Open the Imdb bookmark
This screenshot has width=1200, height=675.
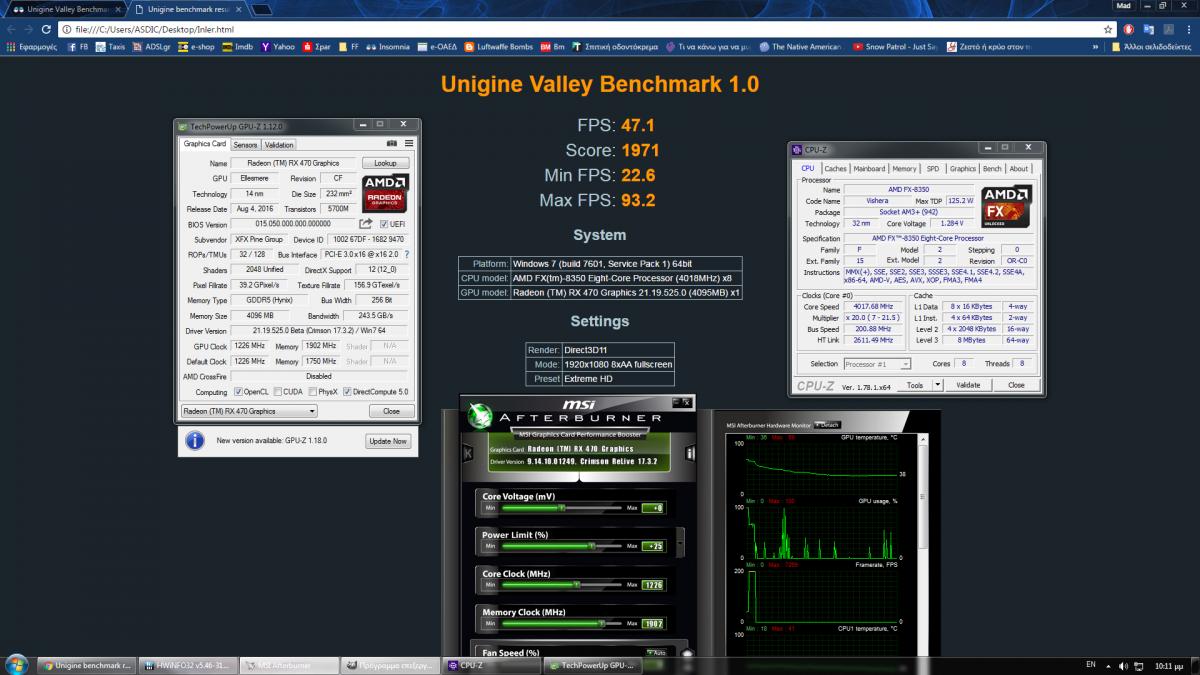239,46
